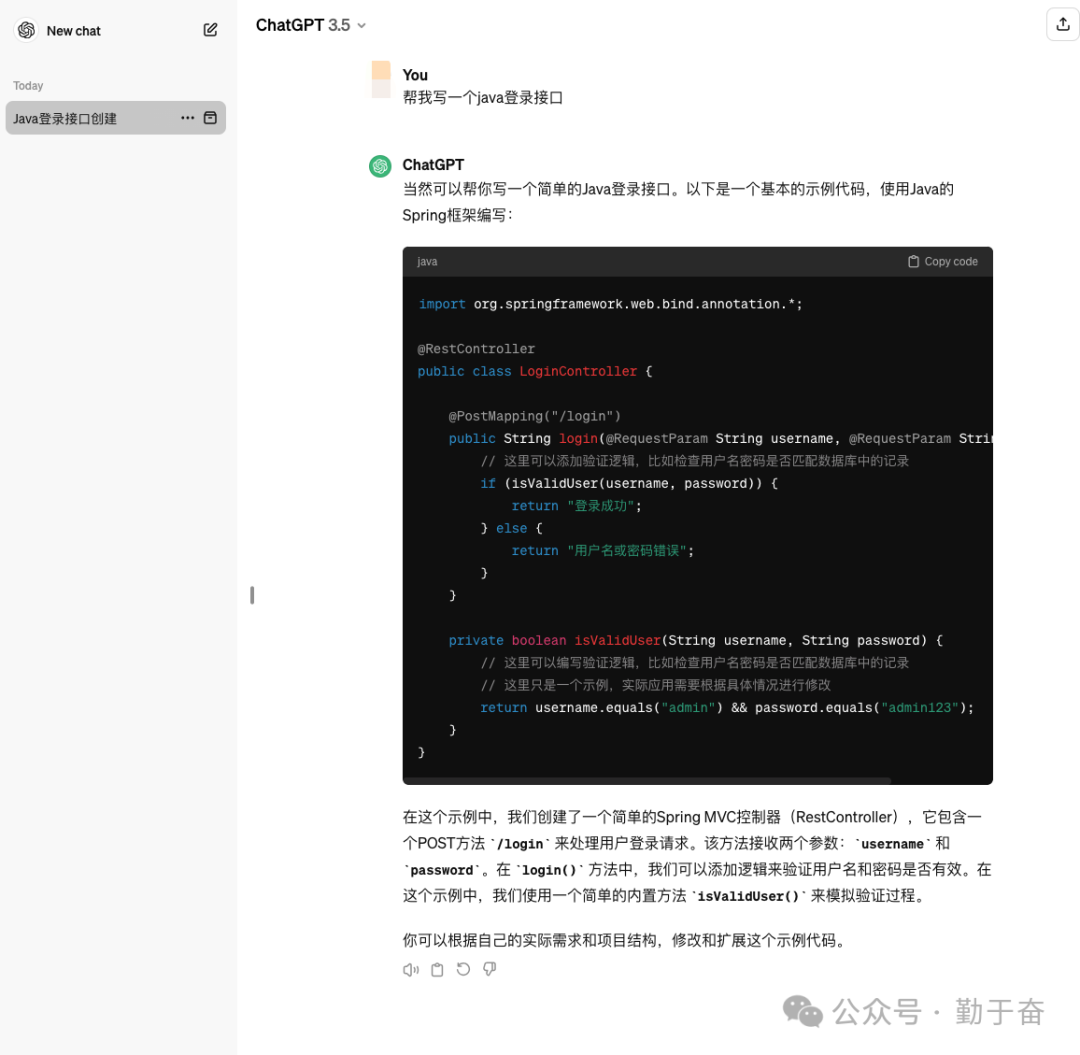Click the ChatGPT logo in the sidebar
Screen dimensions: 1080x1055
tap(26, 30)
